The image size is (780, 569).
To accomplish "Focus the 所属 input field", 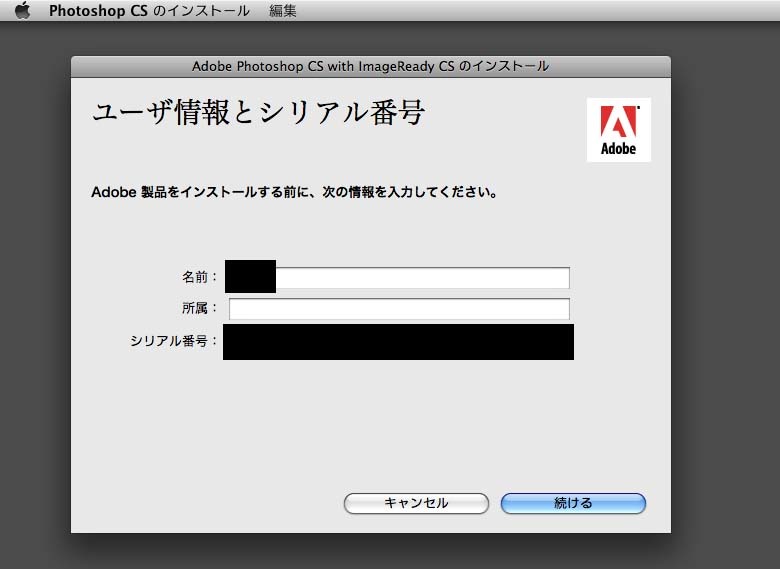I will tap(399, 309).
